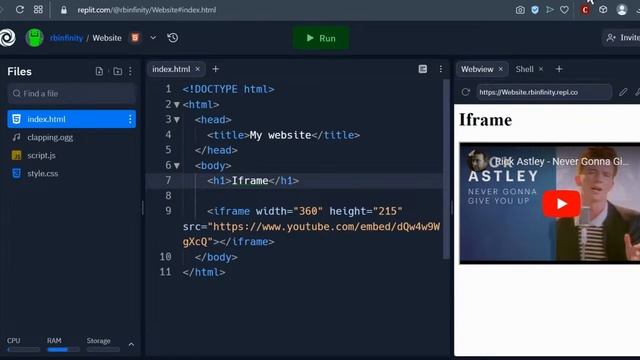Click the Rick Astley video title link
640x360 pixels.
point(562,162)
